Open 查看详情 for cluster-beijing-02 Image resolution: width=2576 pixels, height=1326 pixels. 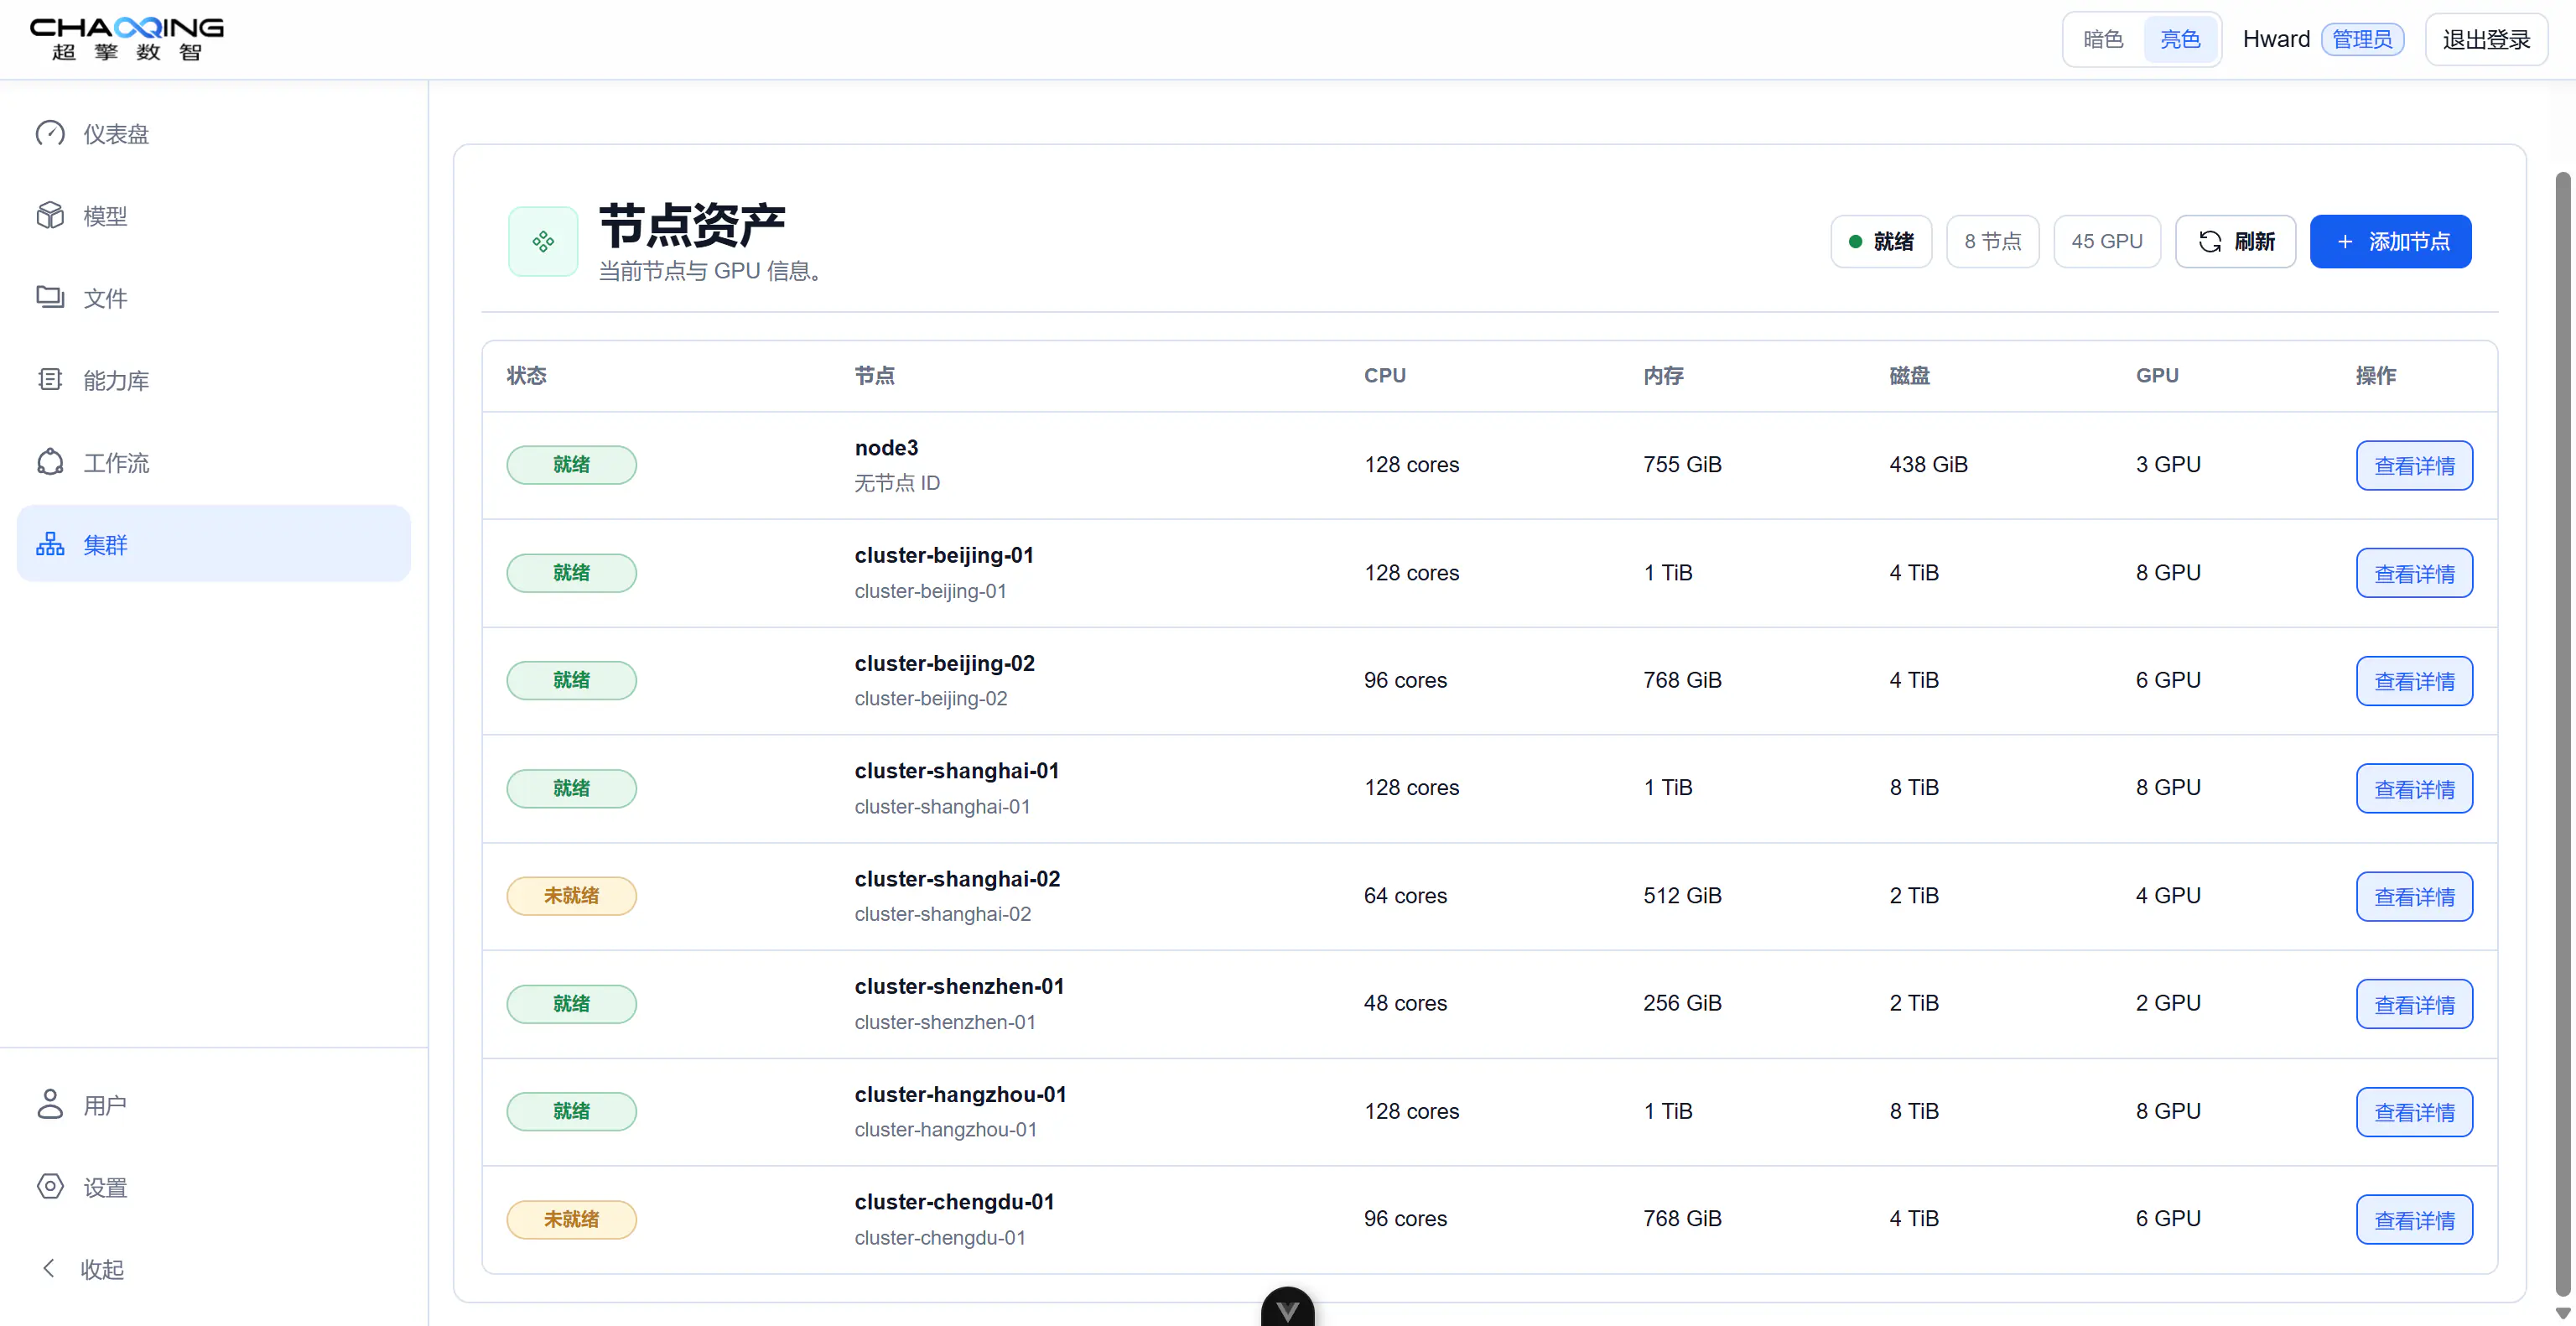(2414, 681)
